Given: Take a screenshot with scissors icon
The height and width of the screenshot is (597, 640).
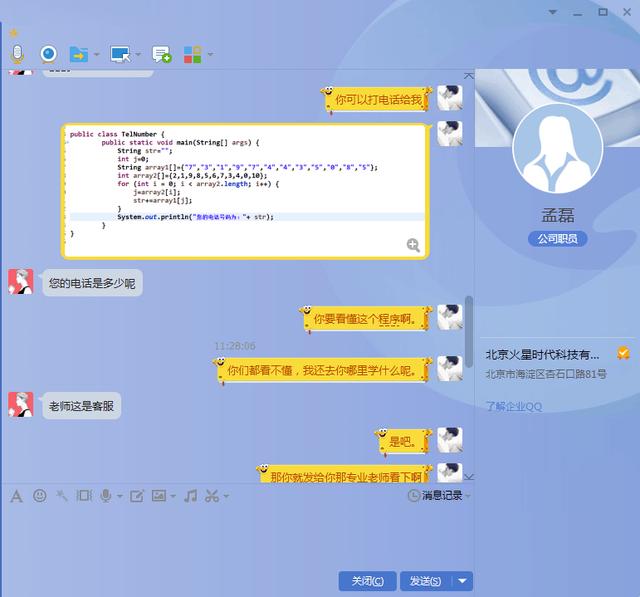Looking at the screenshot, I should tap(212, 496).
